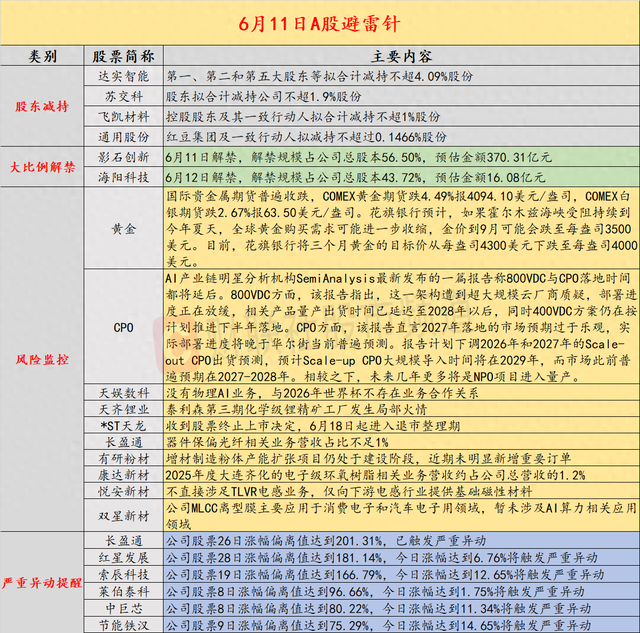Screen dimensions: 640x633
Task: Select the stock name 红星发展
Action: (123, 557)
